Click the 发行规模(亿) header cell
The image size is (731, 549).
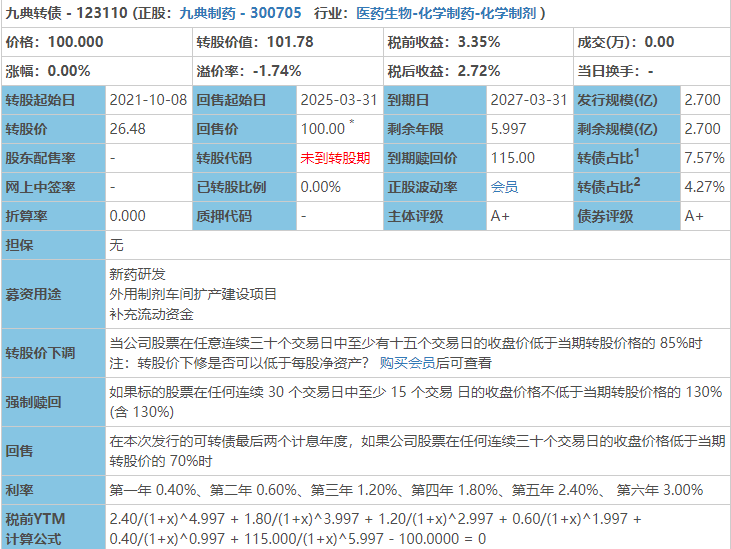(627, 100)
